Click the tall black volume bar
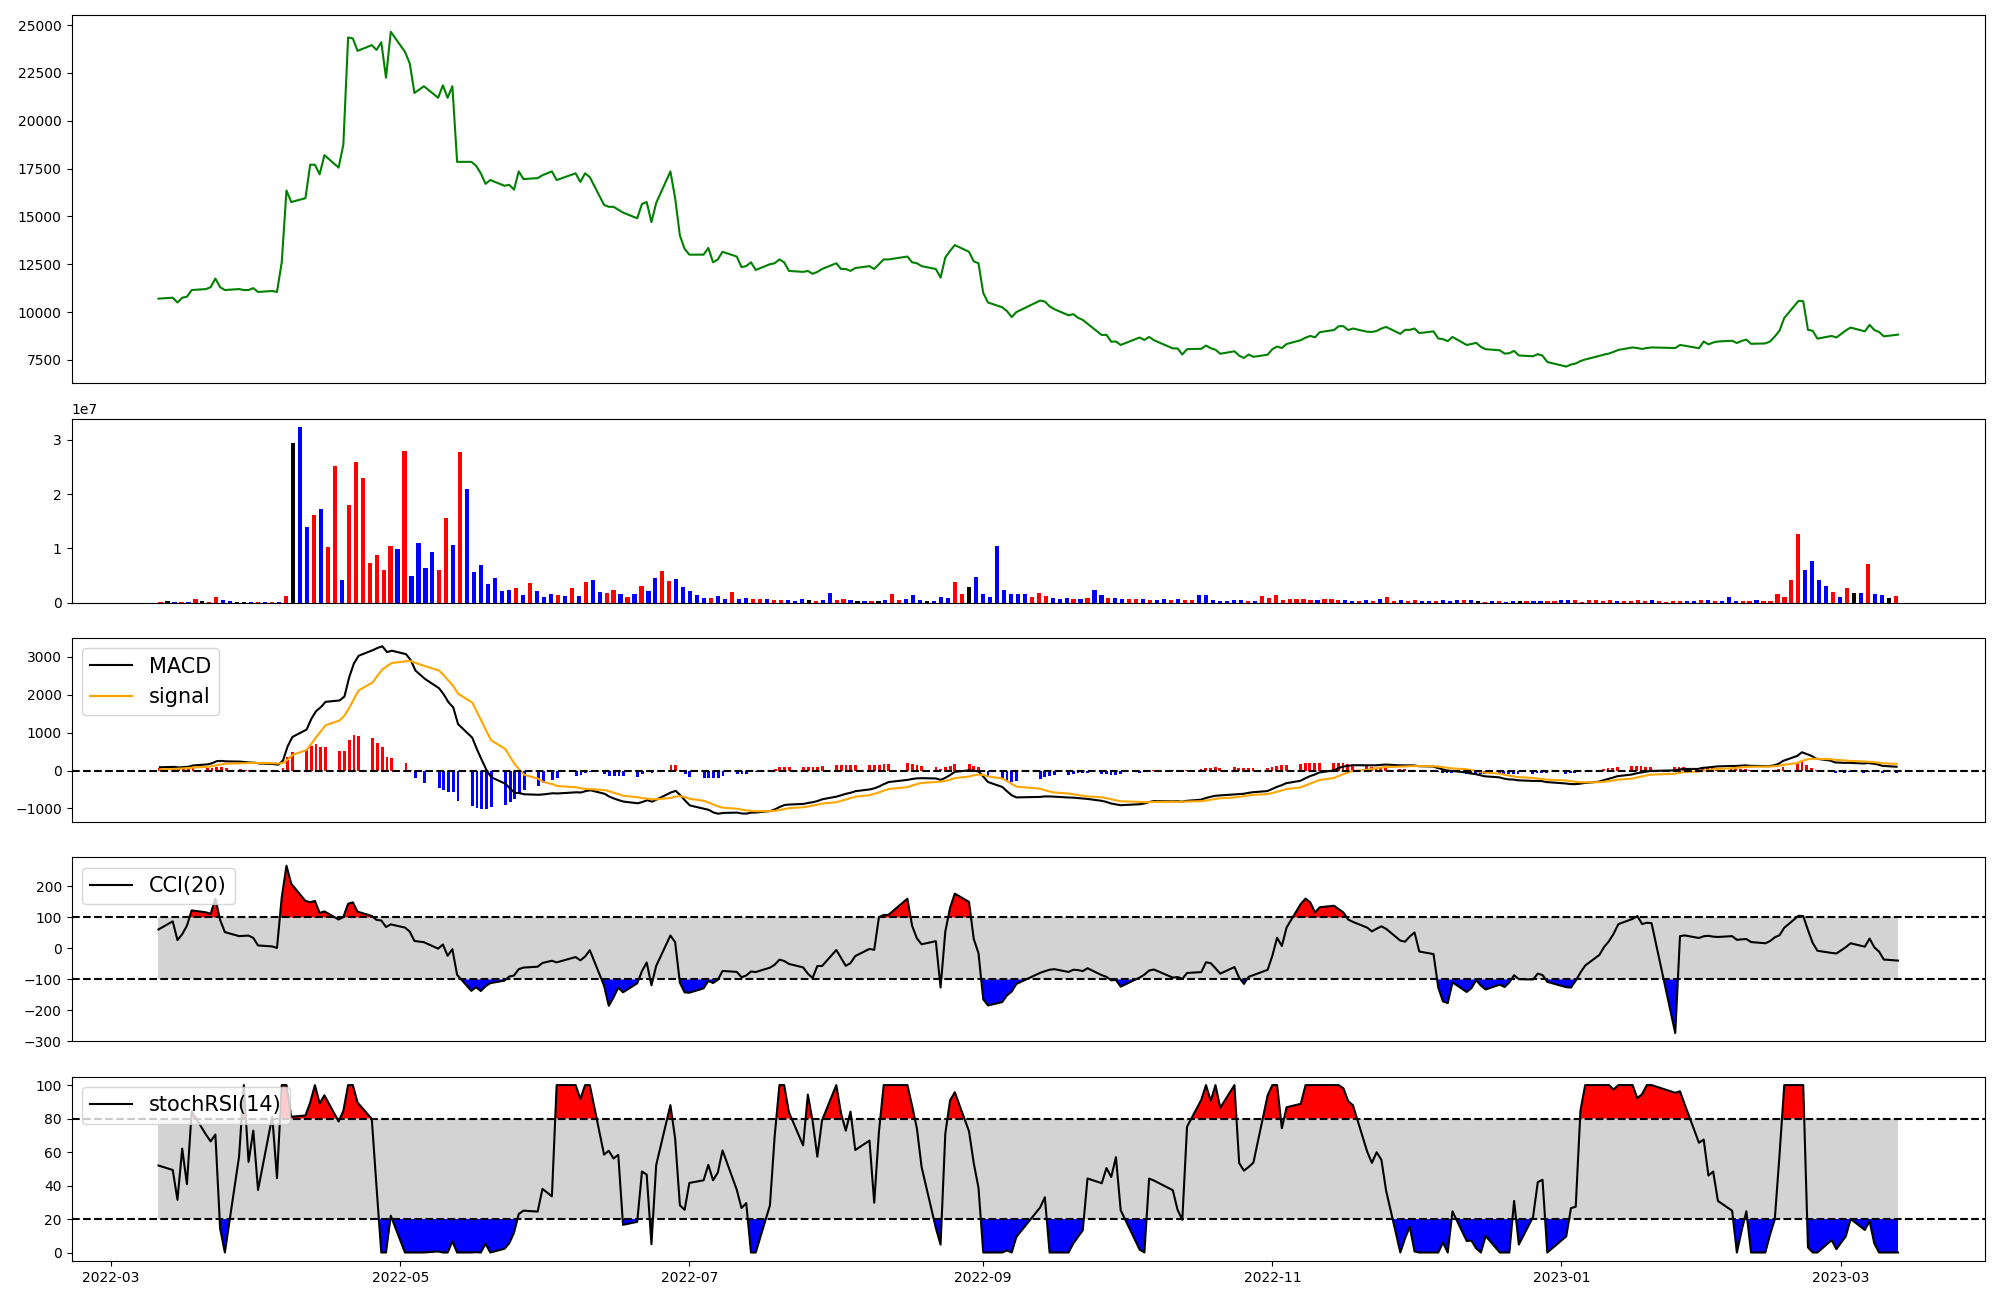2000x1300 pixels. tap(293, 523)
